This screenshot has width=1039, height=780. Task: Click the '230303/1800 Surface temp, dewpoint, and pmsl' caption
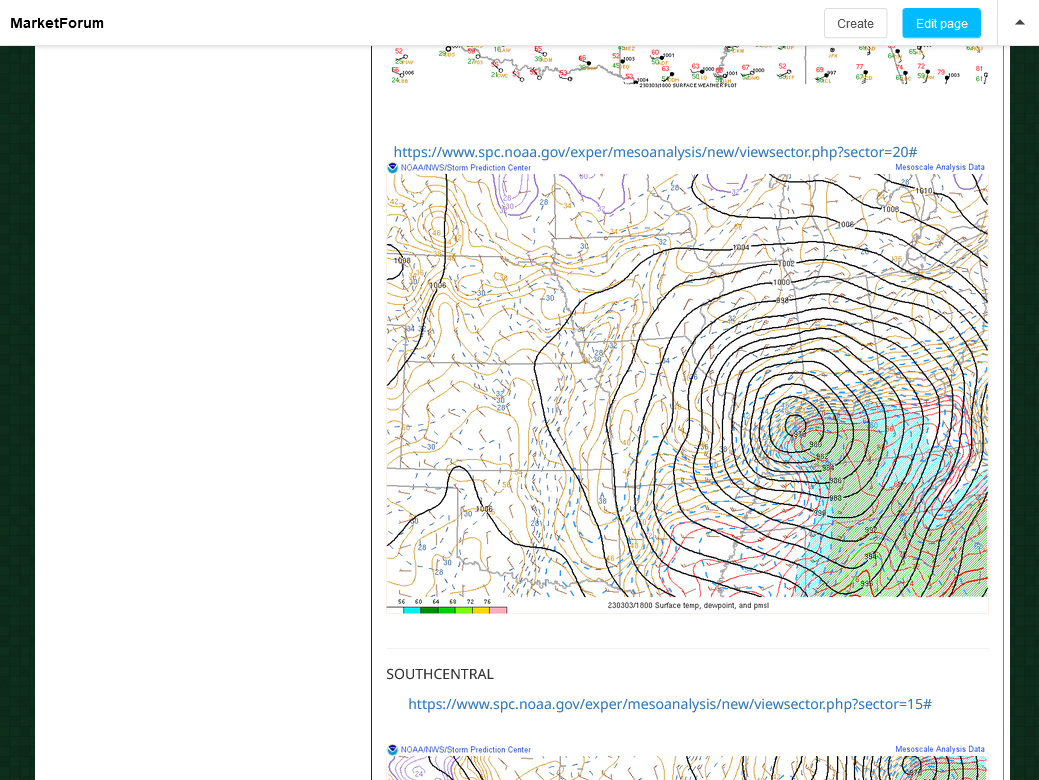tap(688, 605)
